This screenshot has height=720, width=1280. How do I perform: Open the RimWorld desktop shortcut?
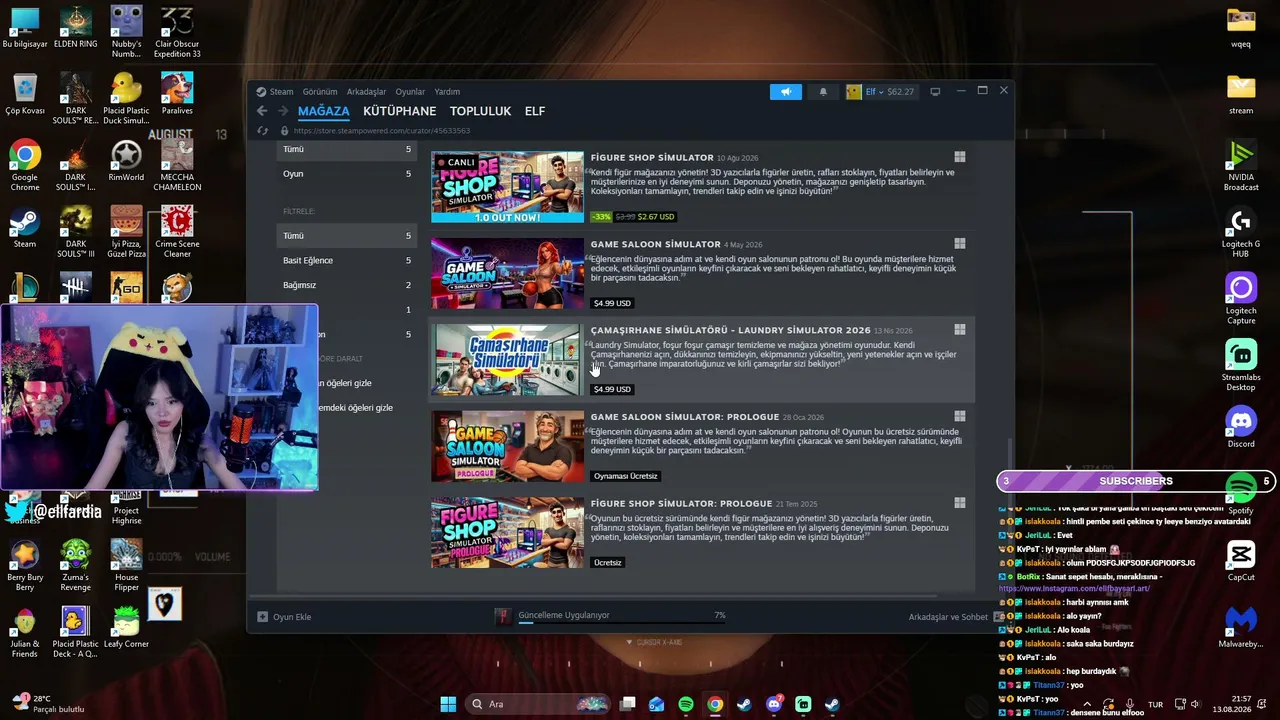coord(126,161)
